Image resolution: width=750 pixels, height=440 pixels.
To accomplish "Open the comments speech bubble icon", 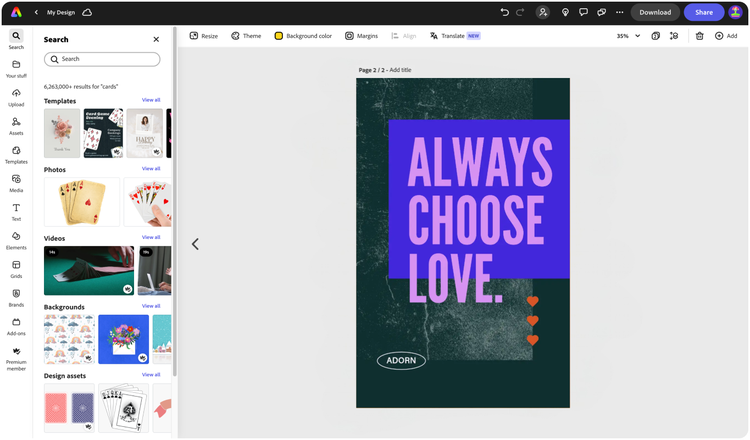I will coord(583,12).
